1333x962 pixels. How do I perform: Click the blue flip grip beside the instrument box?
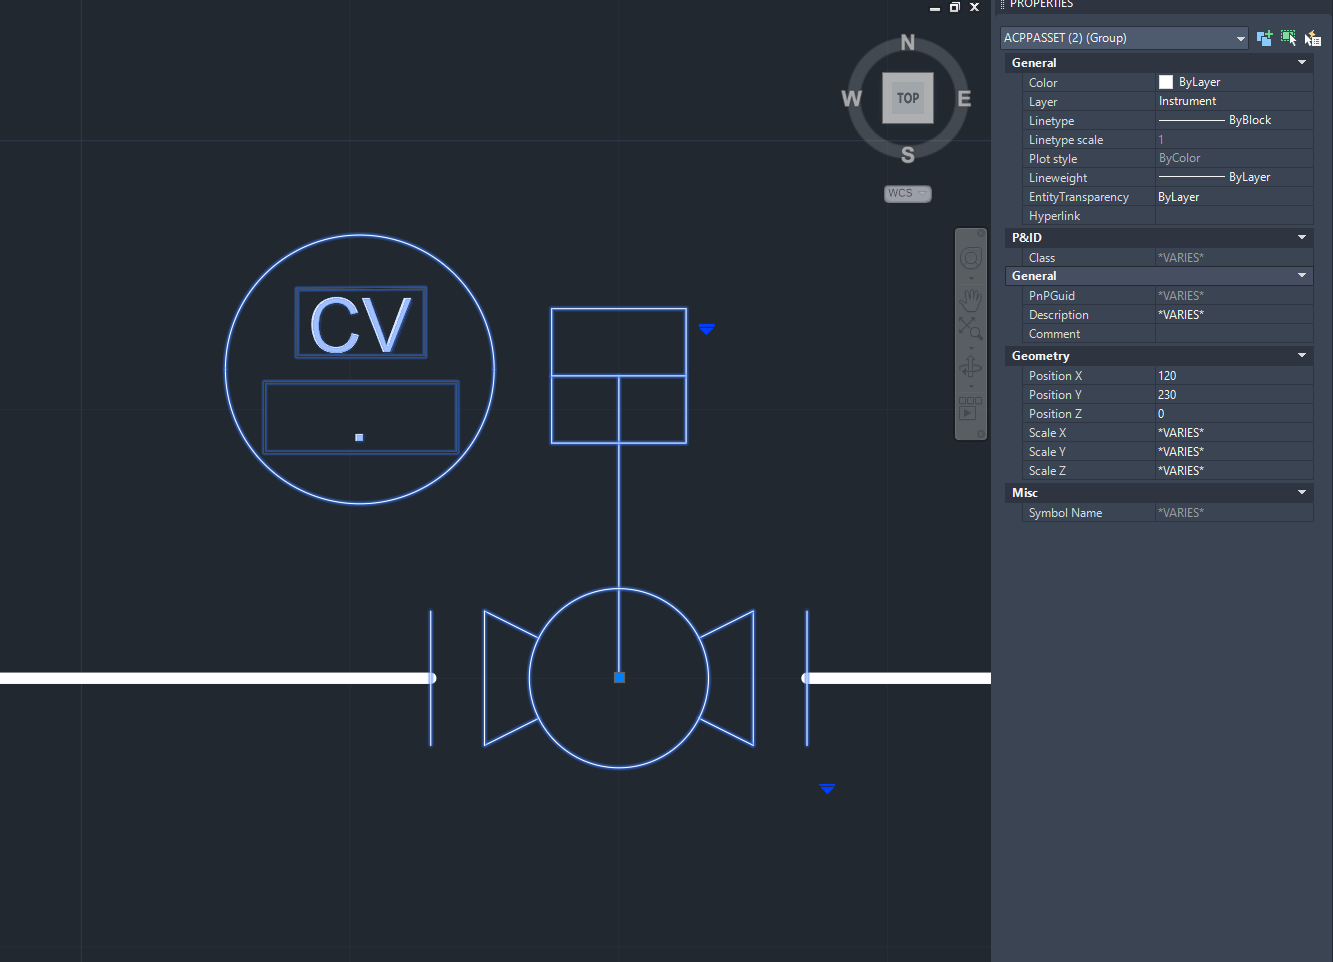[x=707, y=327]
